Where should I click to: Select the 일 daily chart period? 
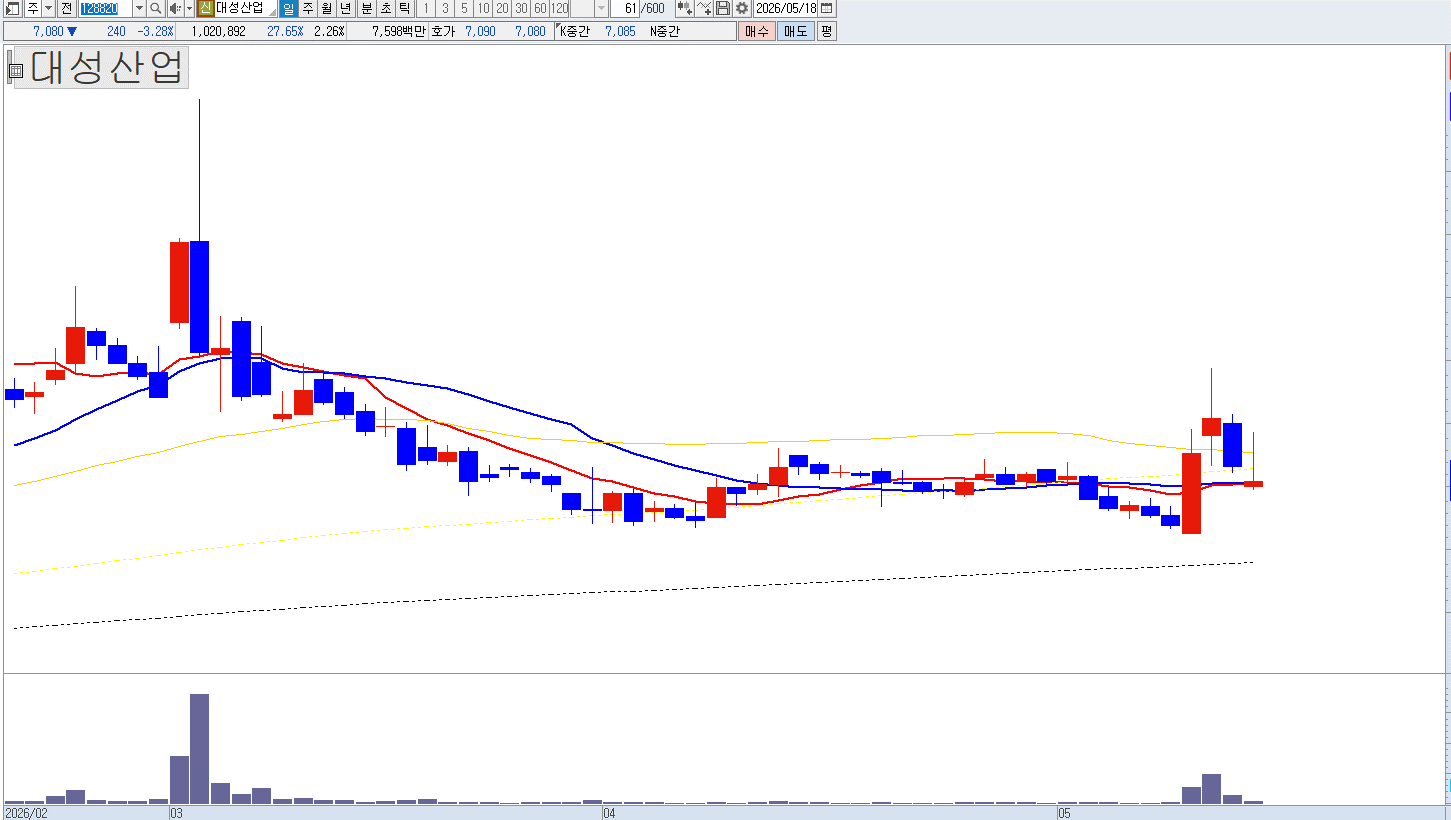tap(288, 8)
